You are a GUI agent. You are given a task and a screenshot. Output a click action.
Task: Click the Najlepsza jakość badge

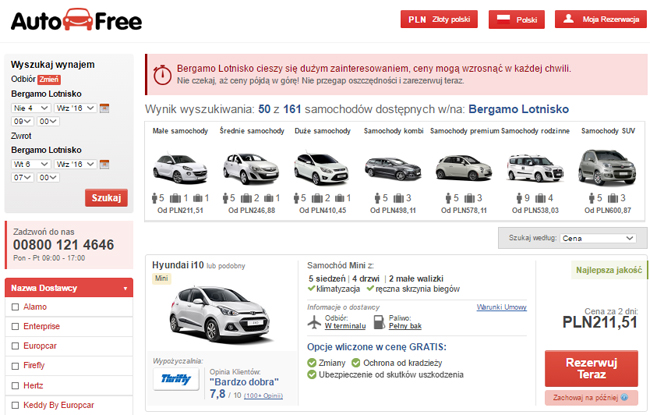[x=609, y=270]
